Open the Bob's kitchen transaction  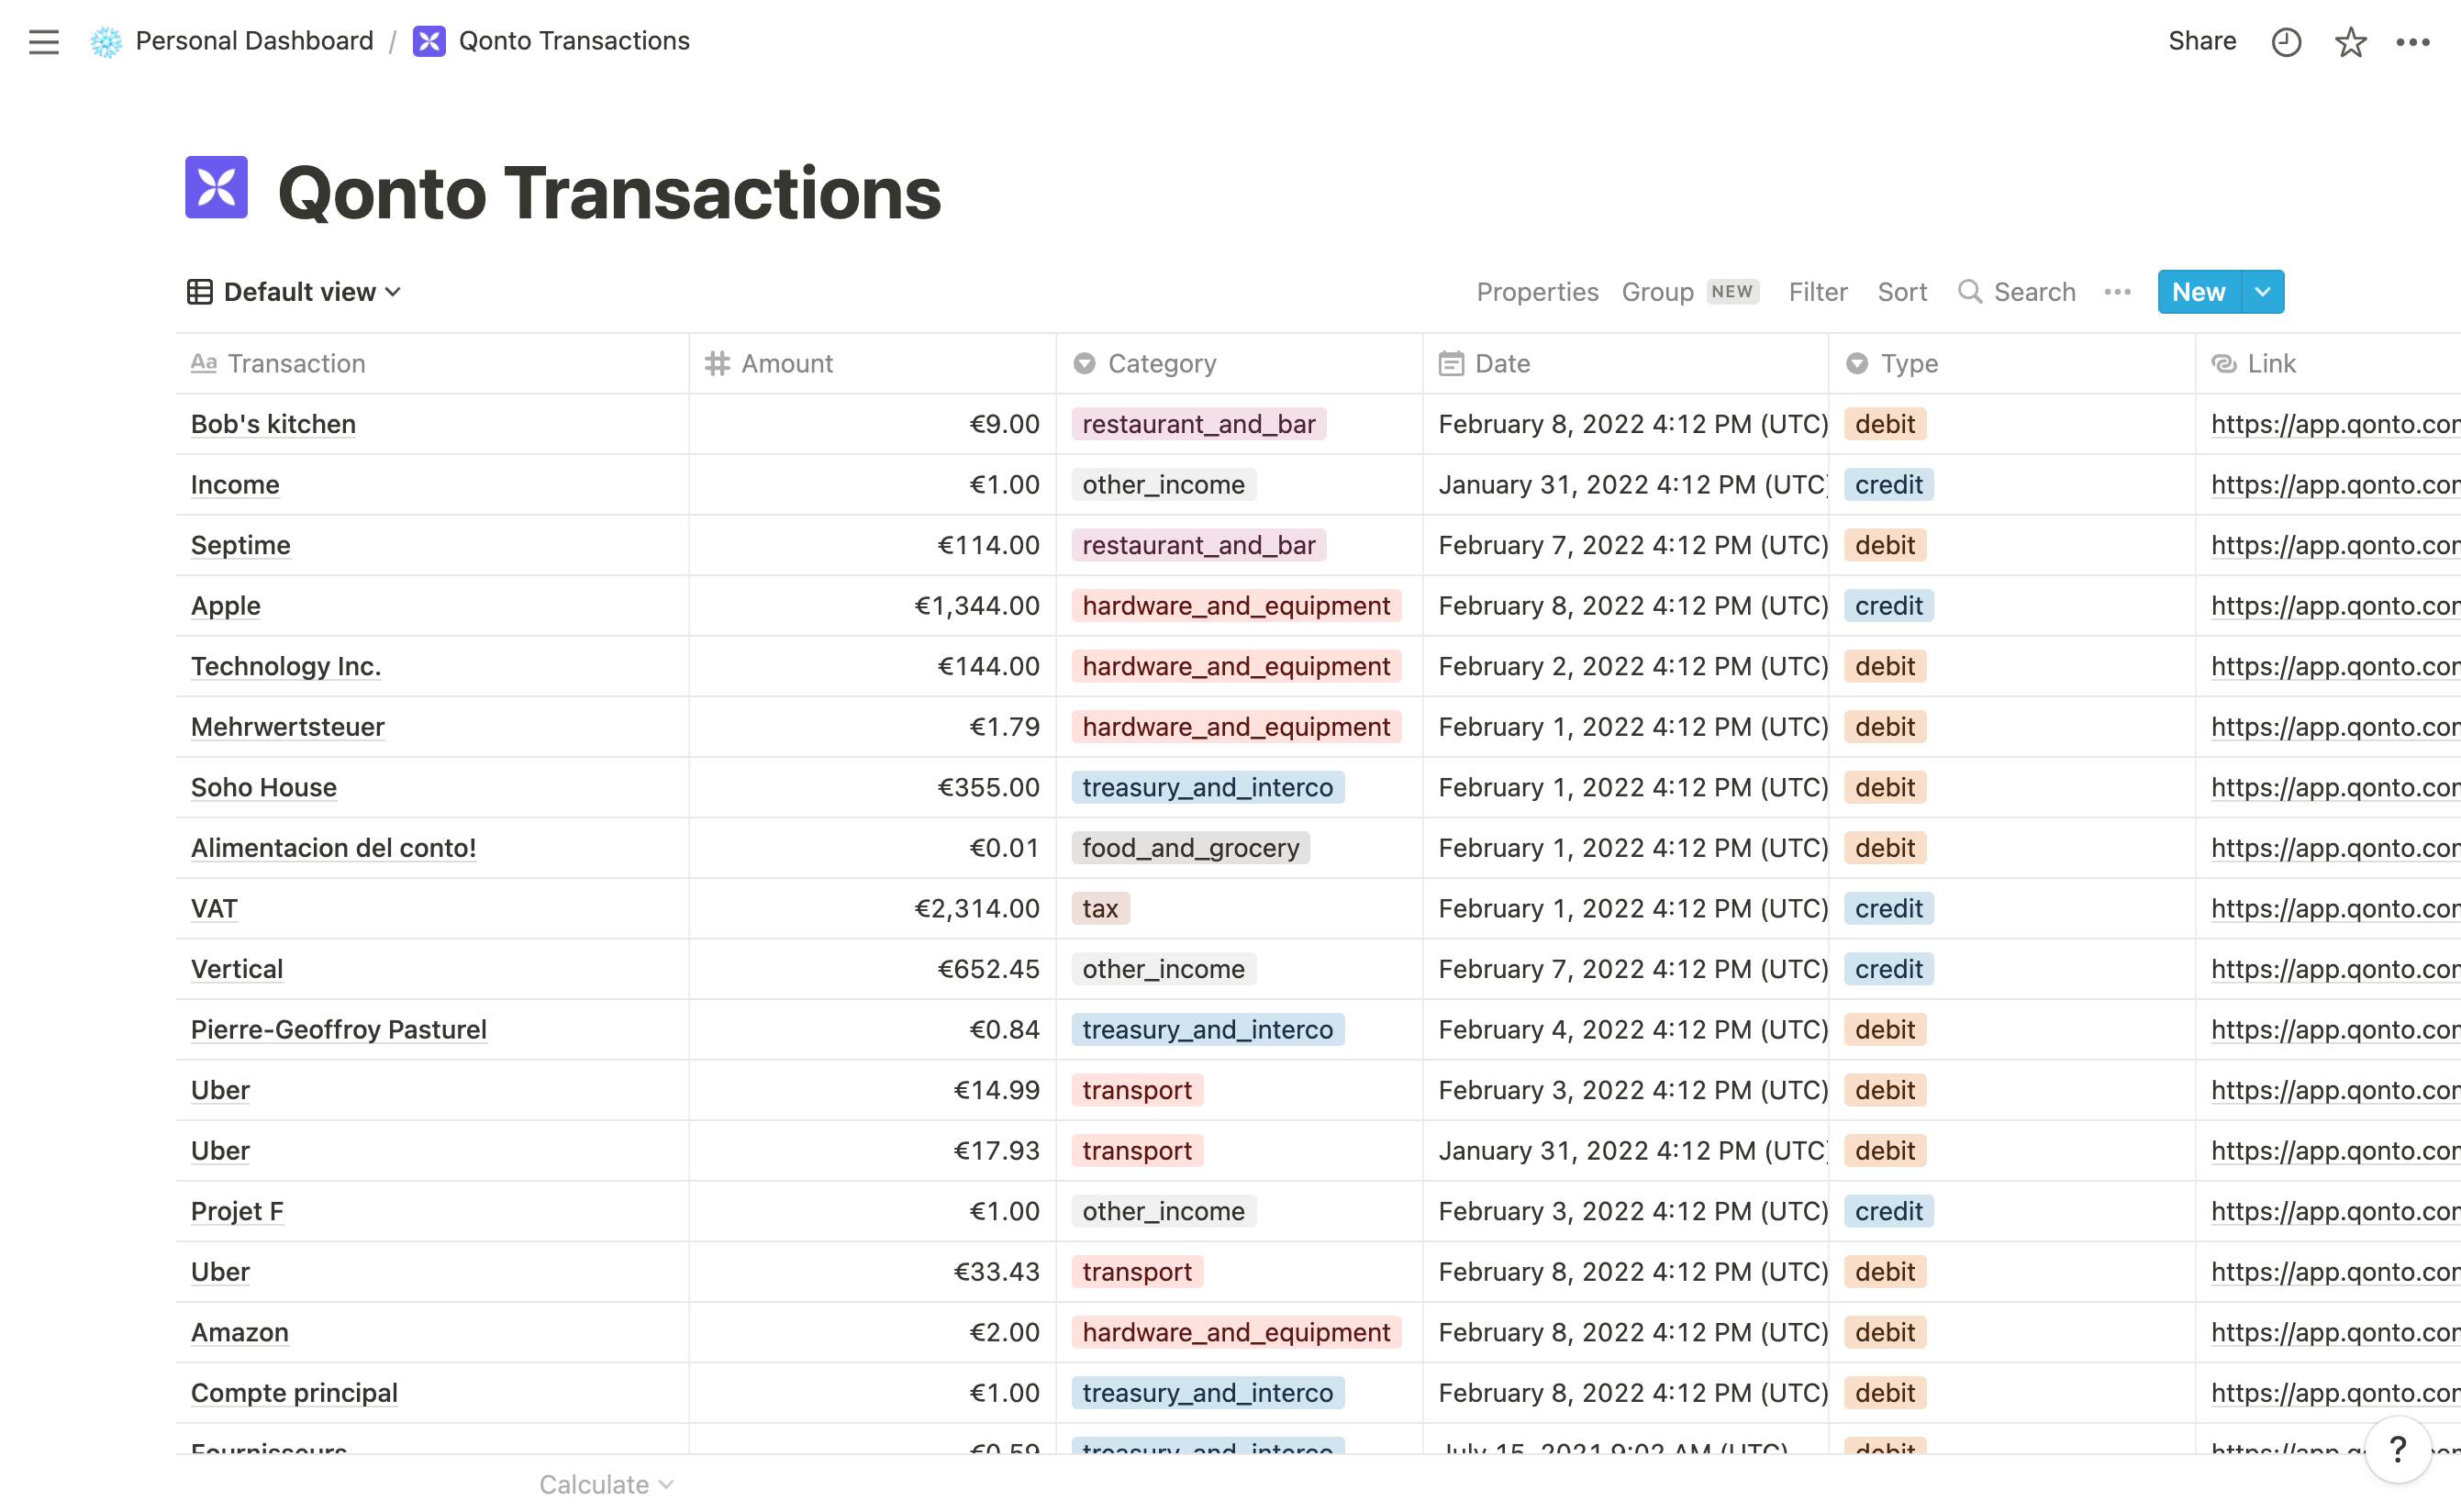click(x=273, y=424)
